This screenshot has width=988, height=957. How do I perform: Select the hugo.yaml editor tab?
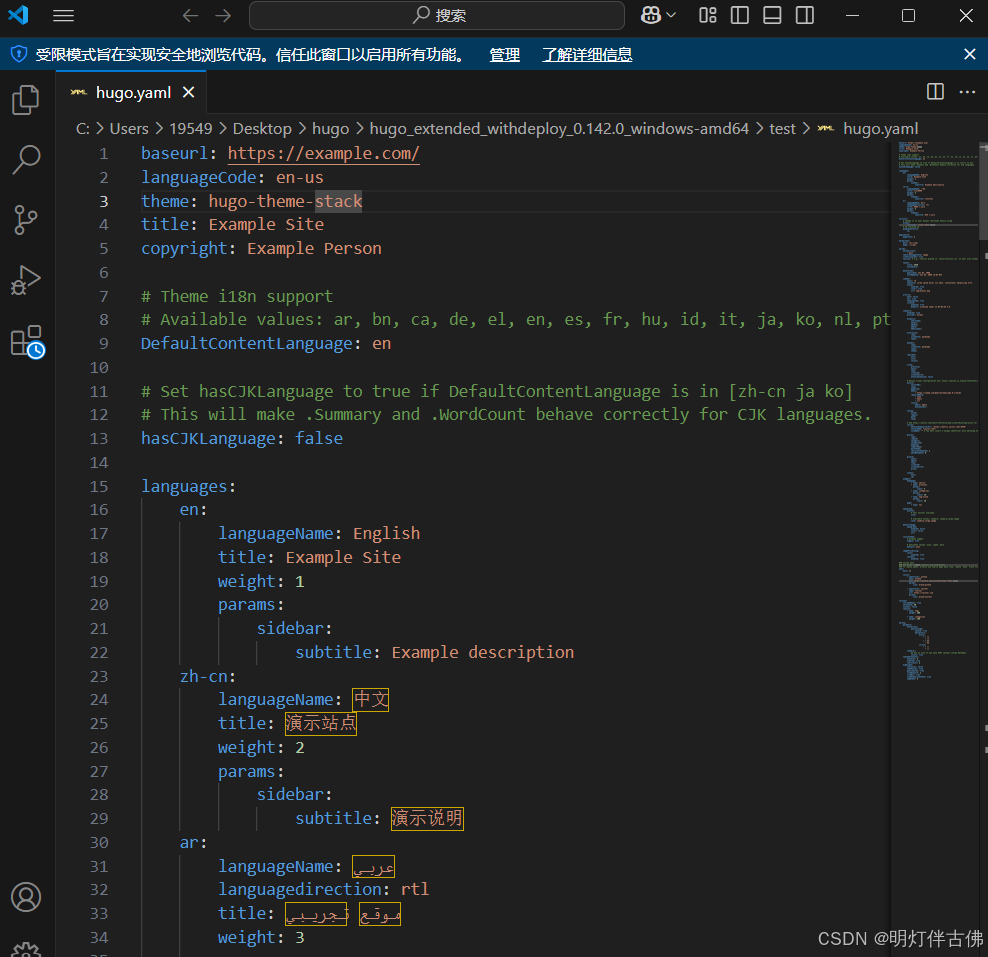point(131,93)
